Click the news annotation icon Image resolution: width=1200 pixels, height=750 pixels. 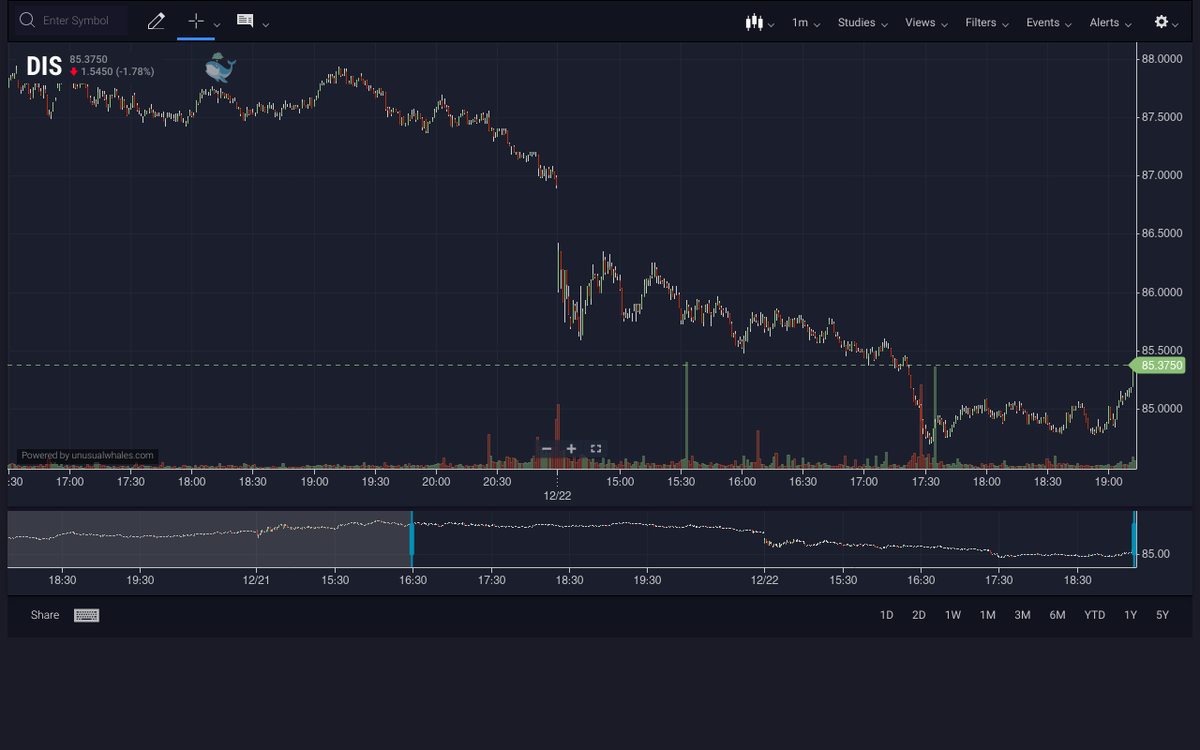(243, 20)
